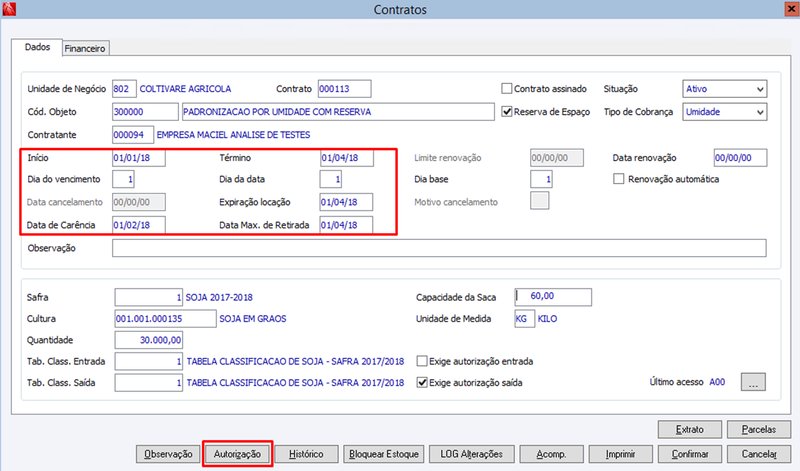Click the Quantidade field
Viewport: 800px width, 471px height.
pyautogui.click(x=148, y=340)
